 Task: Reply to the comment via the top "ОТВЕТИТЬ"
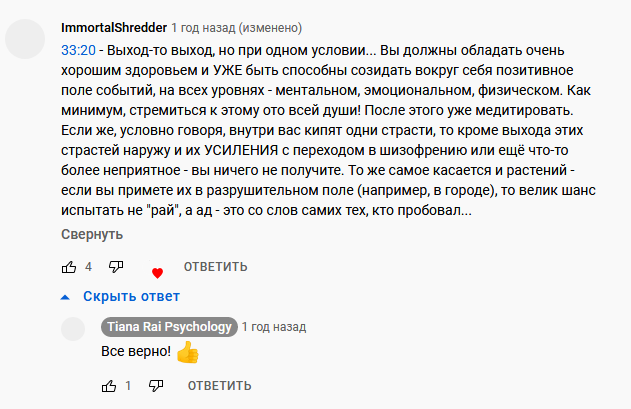[x=216, y=267]
